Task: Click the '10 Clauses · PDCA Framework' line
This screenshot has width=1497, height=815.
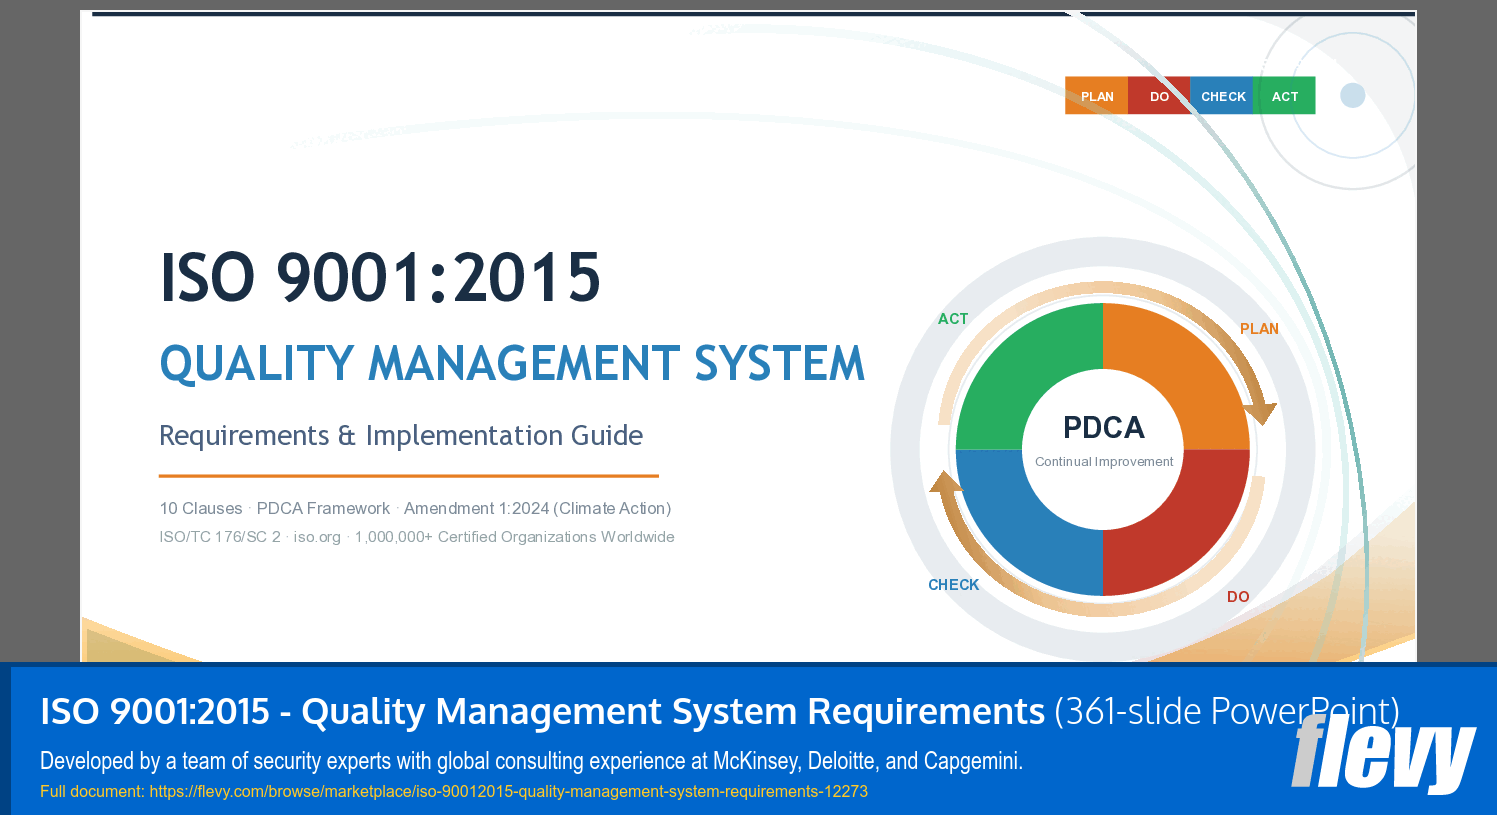Action: coord(415,508)
